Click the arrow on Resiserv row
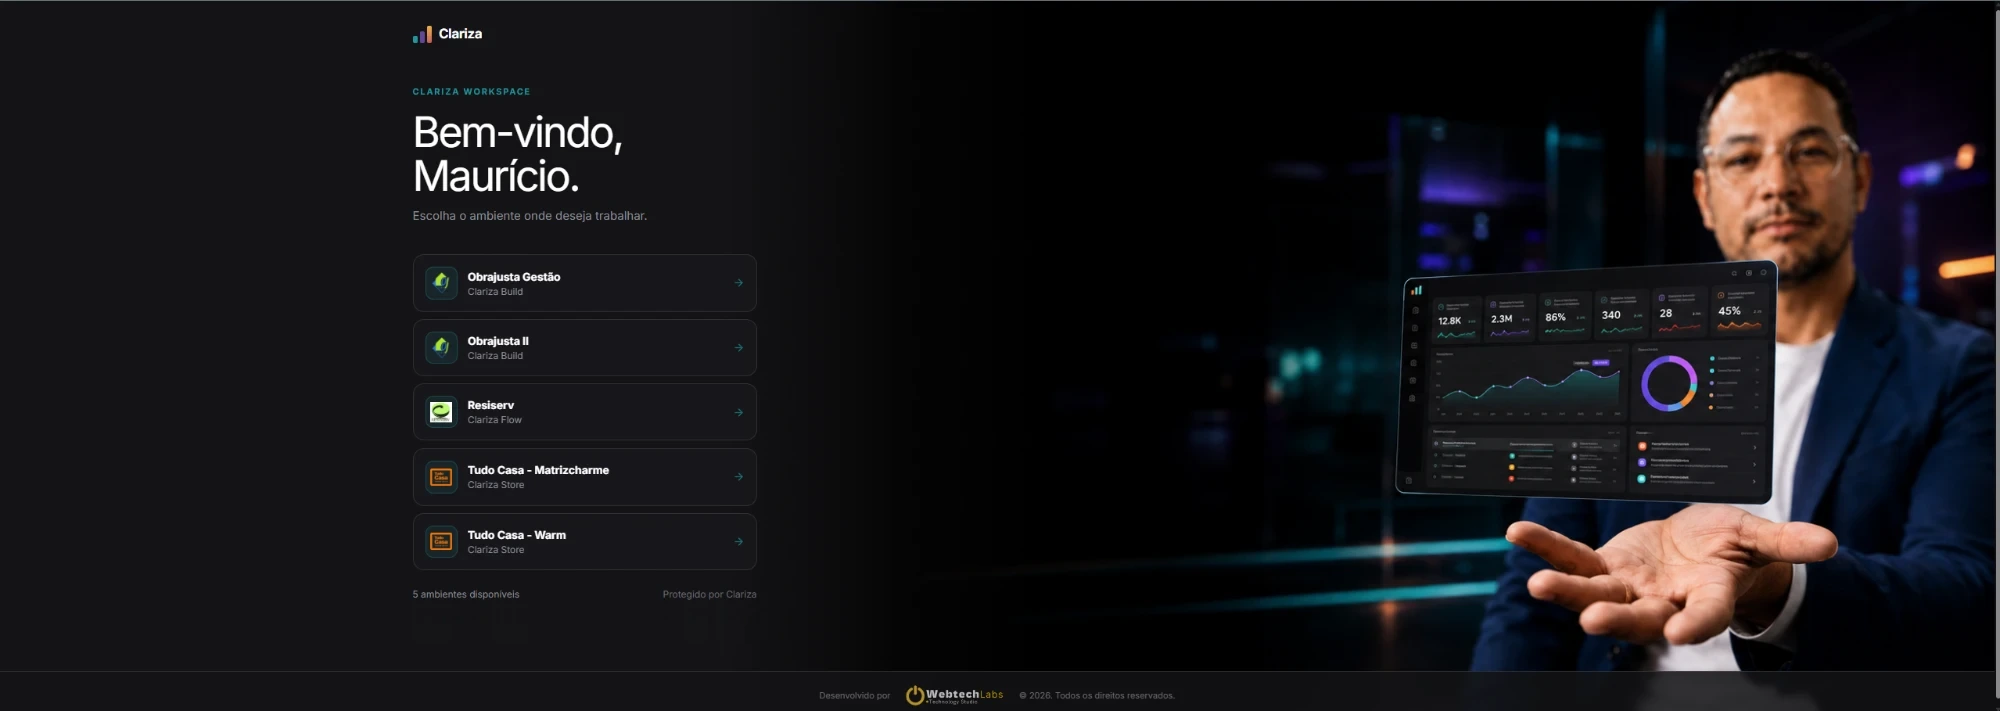The height and width of the screenshot is (711, 2000). point(739,412)
